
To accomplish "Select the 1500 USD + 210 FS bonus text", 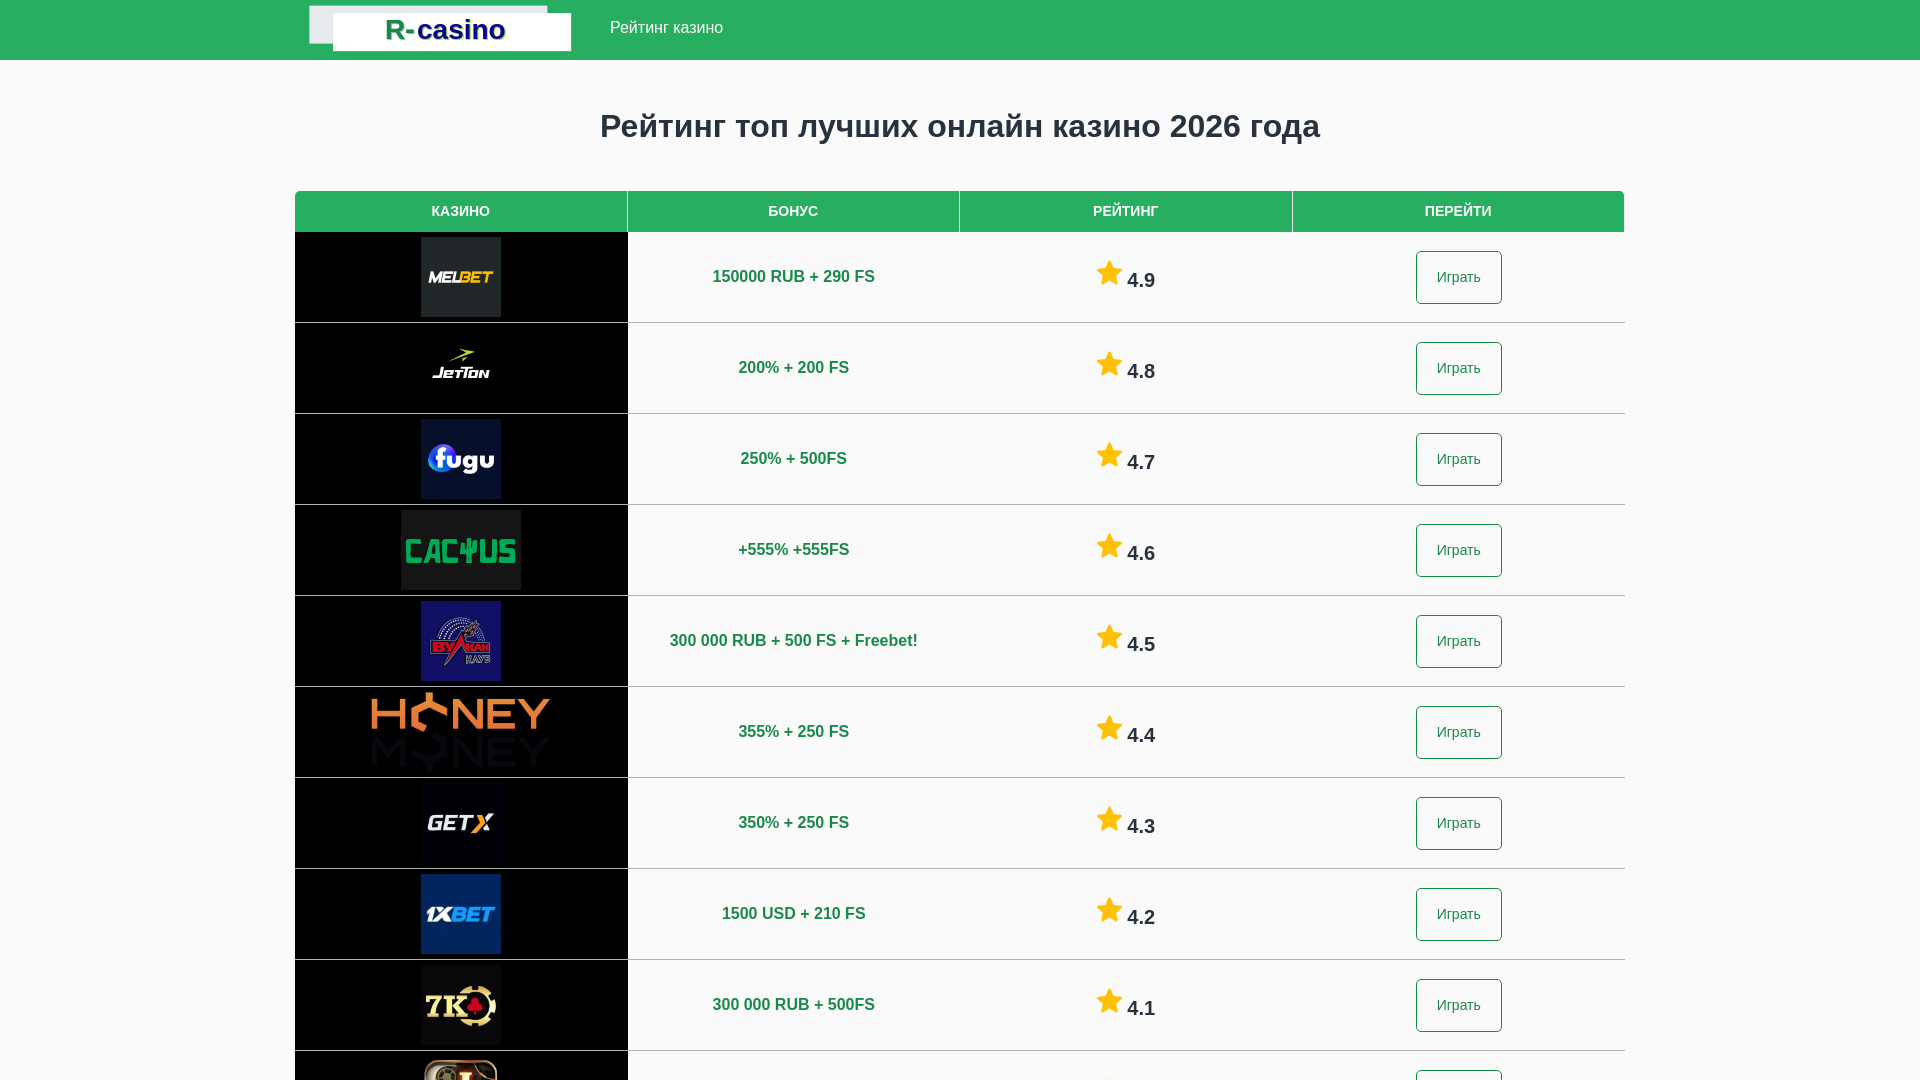I will tap(793, 914).
